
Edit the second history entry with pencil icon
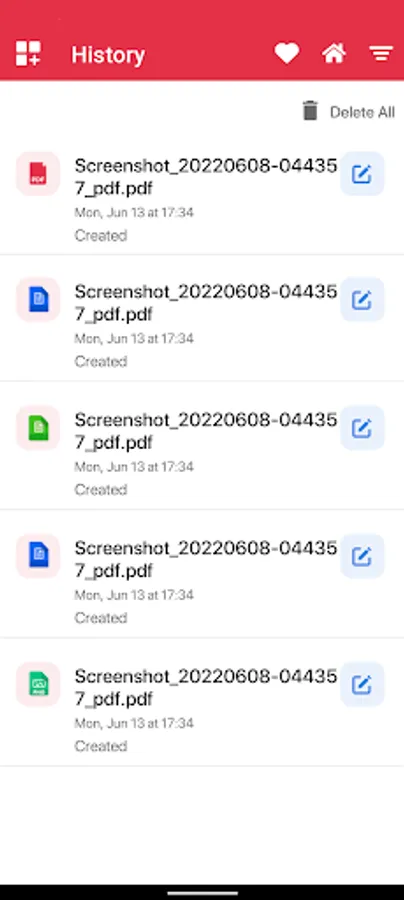[362, 300]
